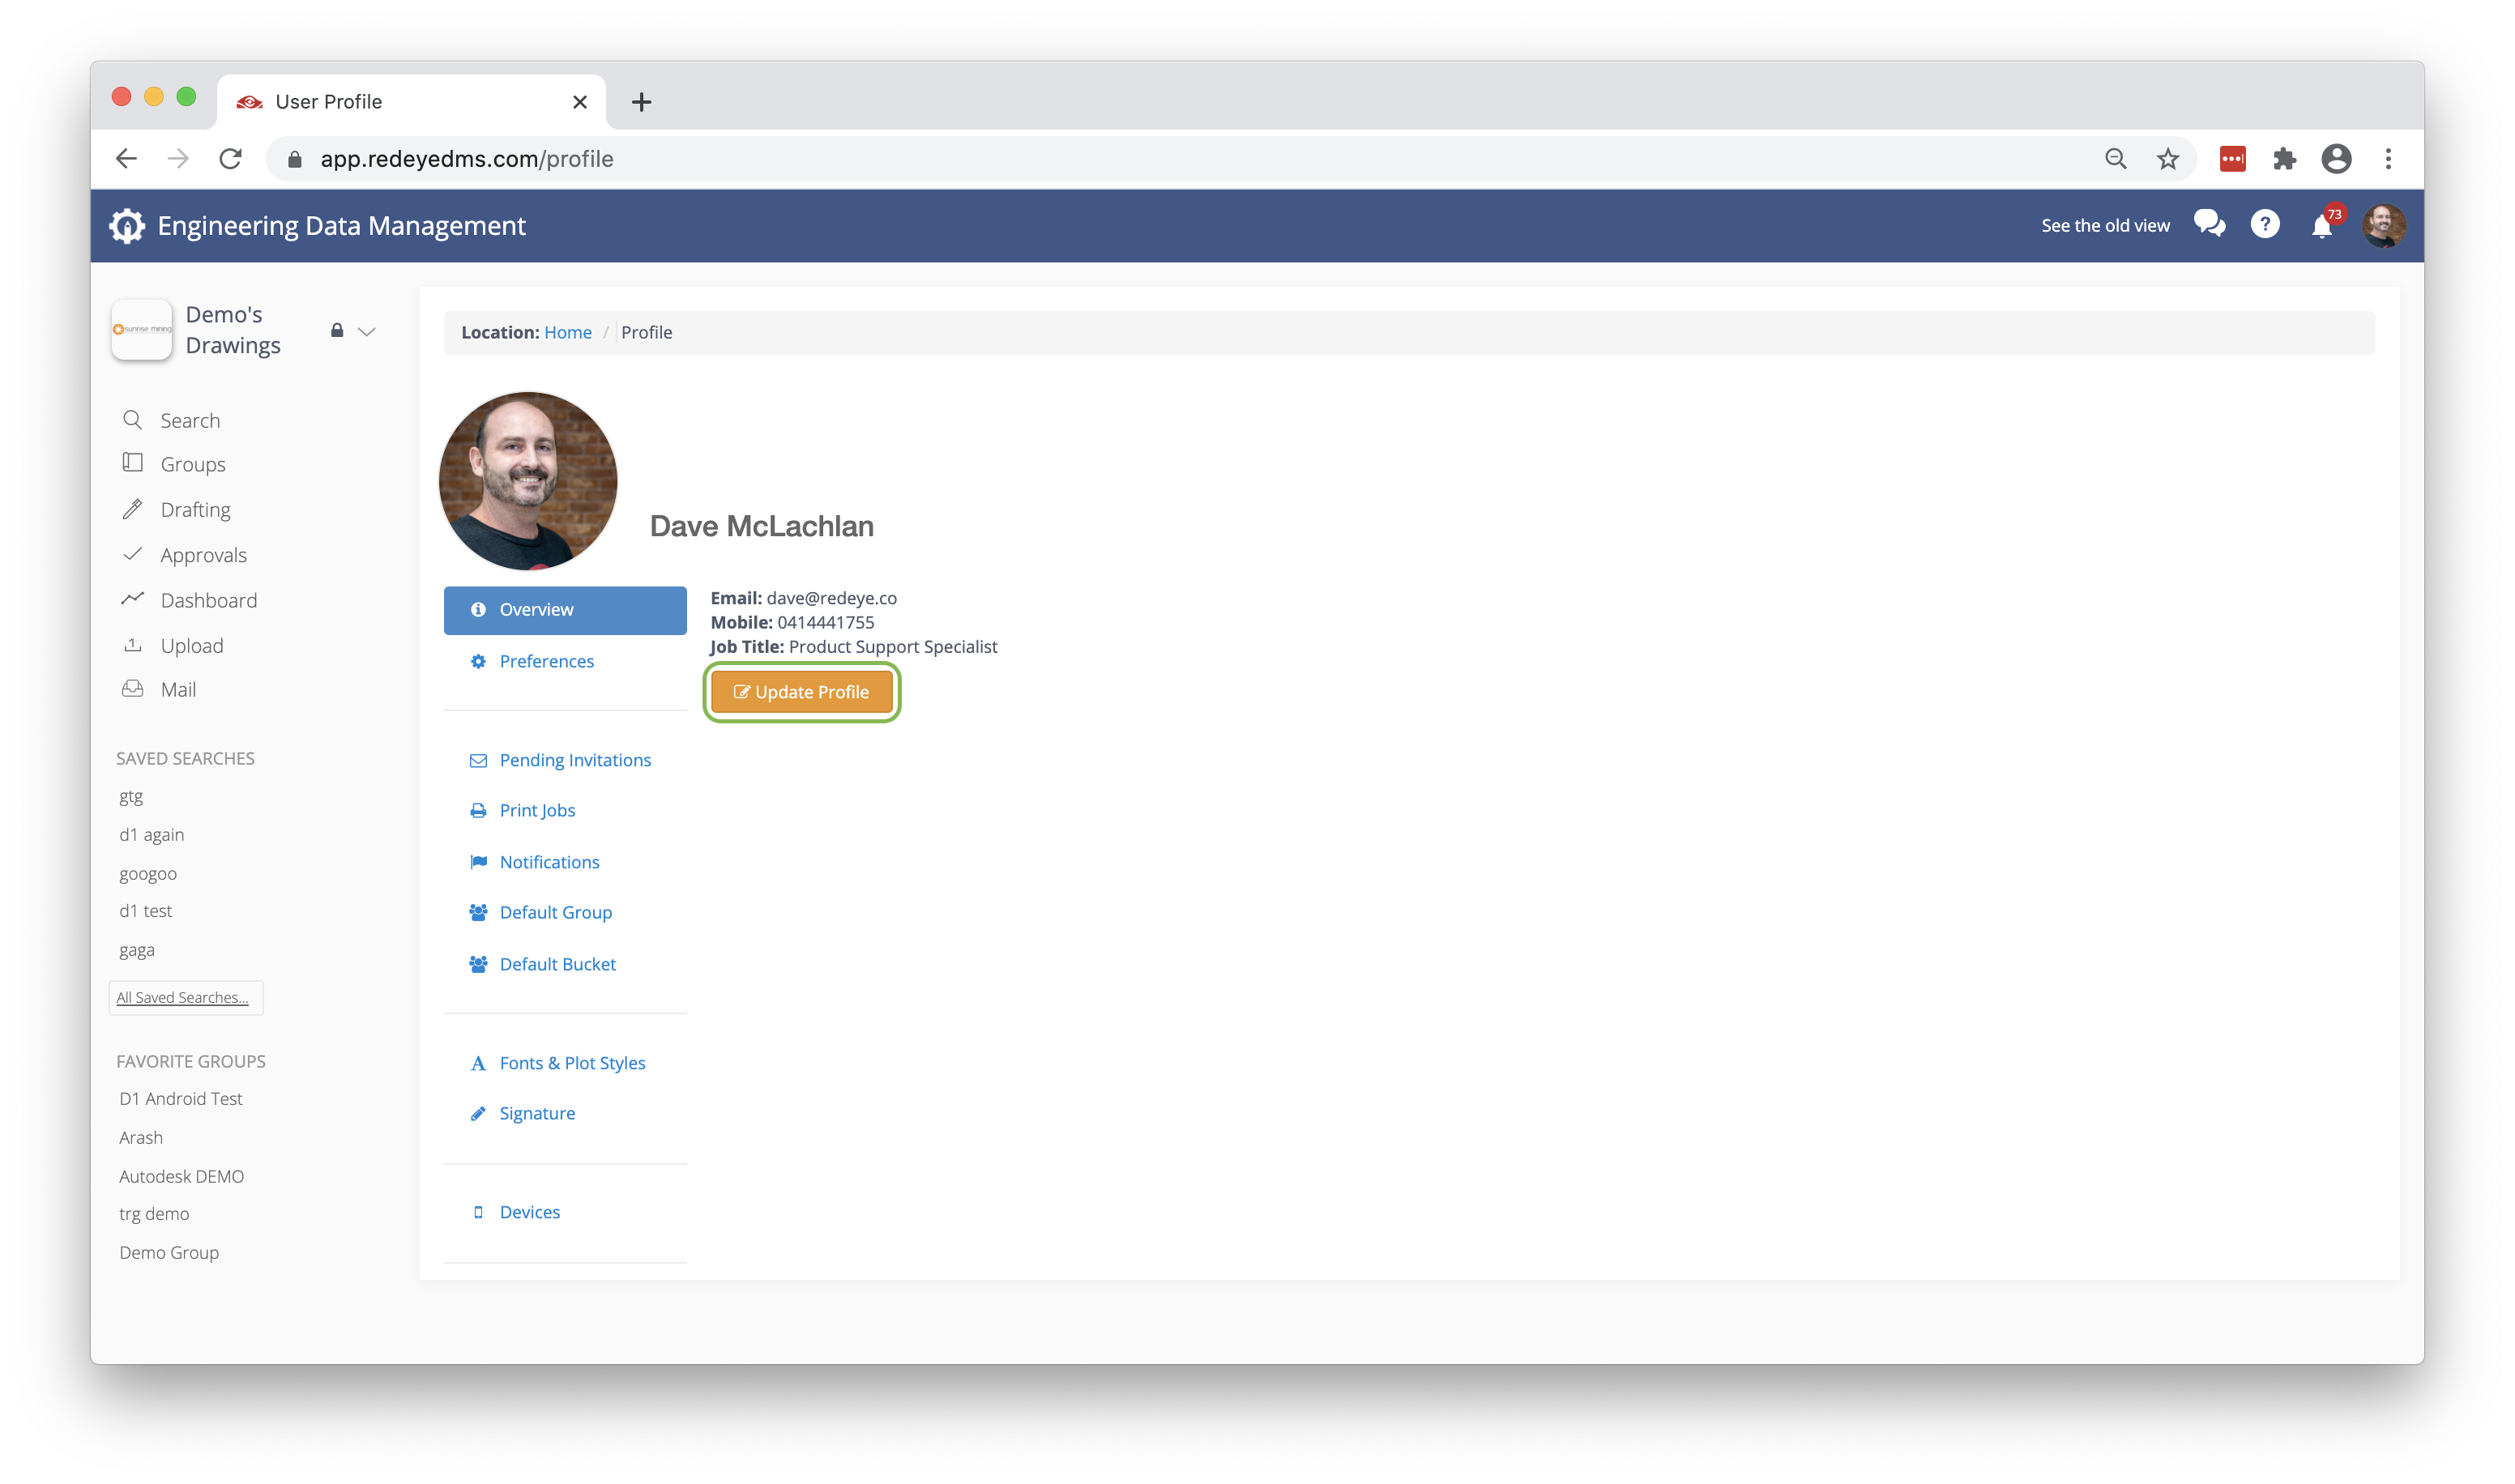Open favorite group Demo Group
2515x1484 pixels.
[x=169, y=1254]
